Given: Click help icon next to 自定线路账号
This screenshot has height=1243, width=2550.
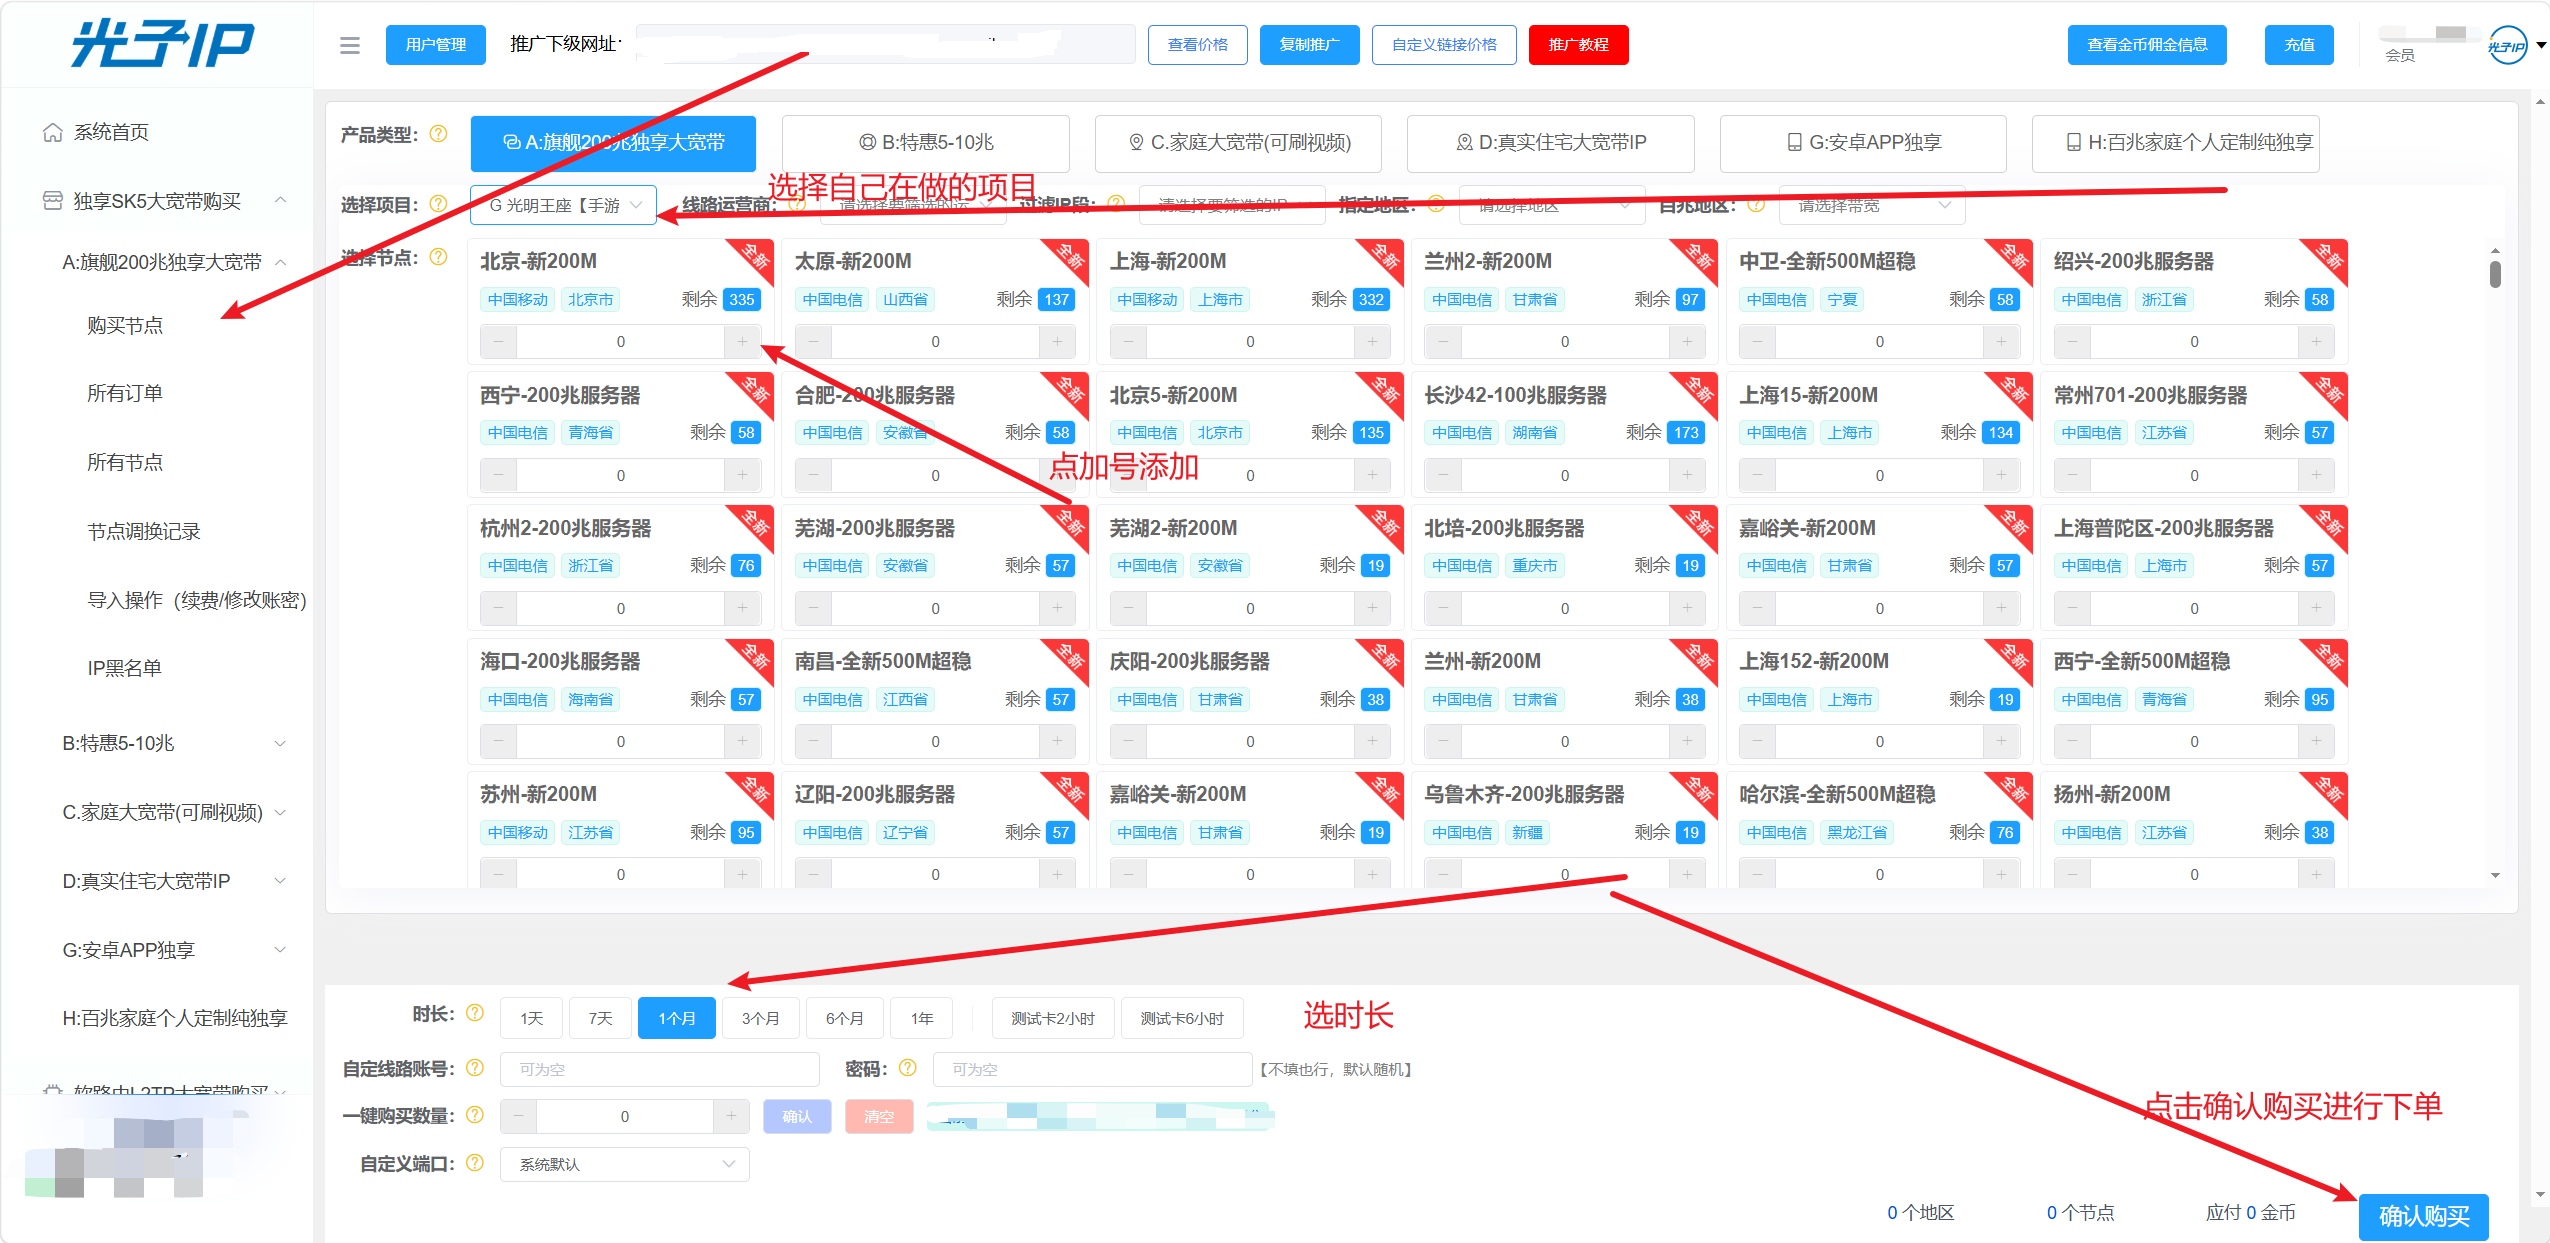Looking at the screenshot, I should 475,1068.
